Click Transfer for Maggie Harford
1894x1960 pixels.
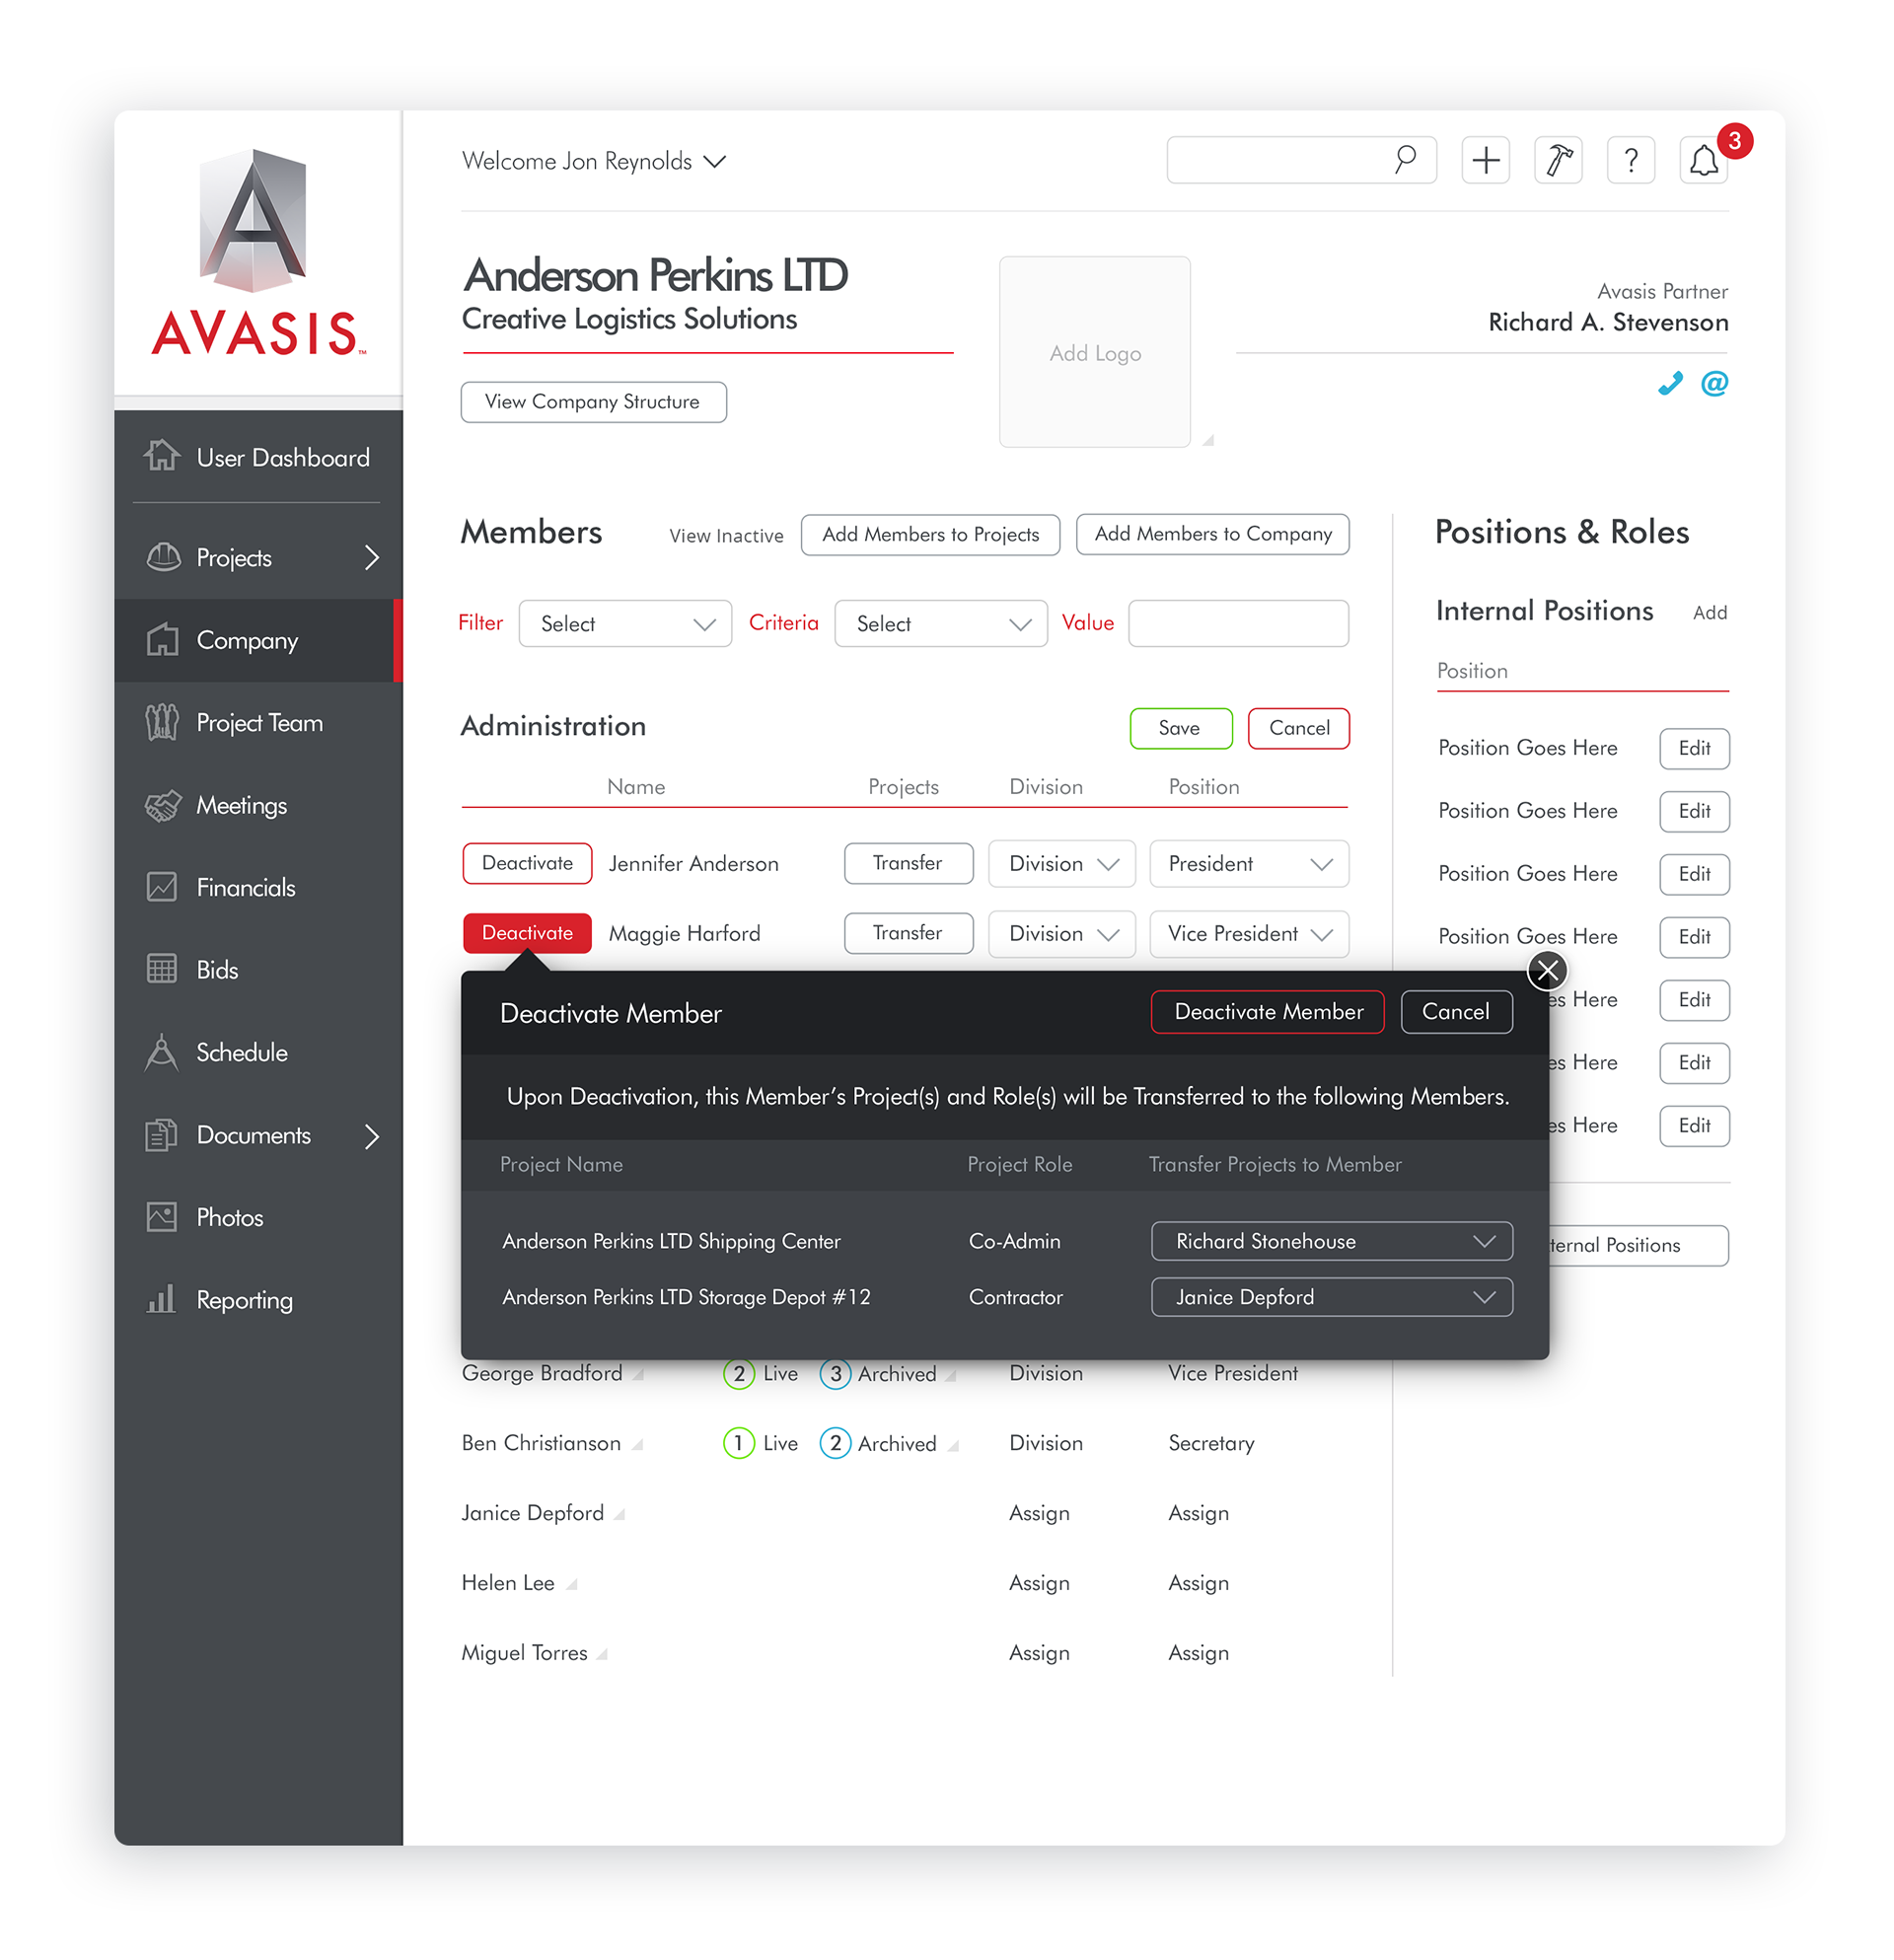pyautogui.click(x=908, y=933)
